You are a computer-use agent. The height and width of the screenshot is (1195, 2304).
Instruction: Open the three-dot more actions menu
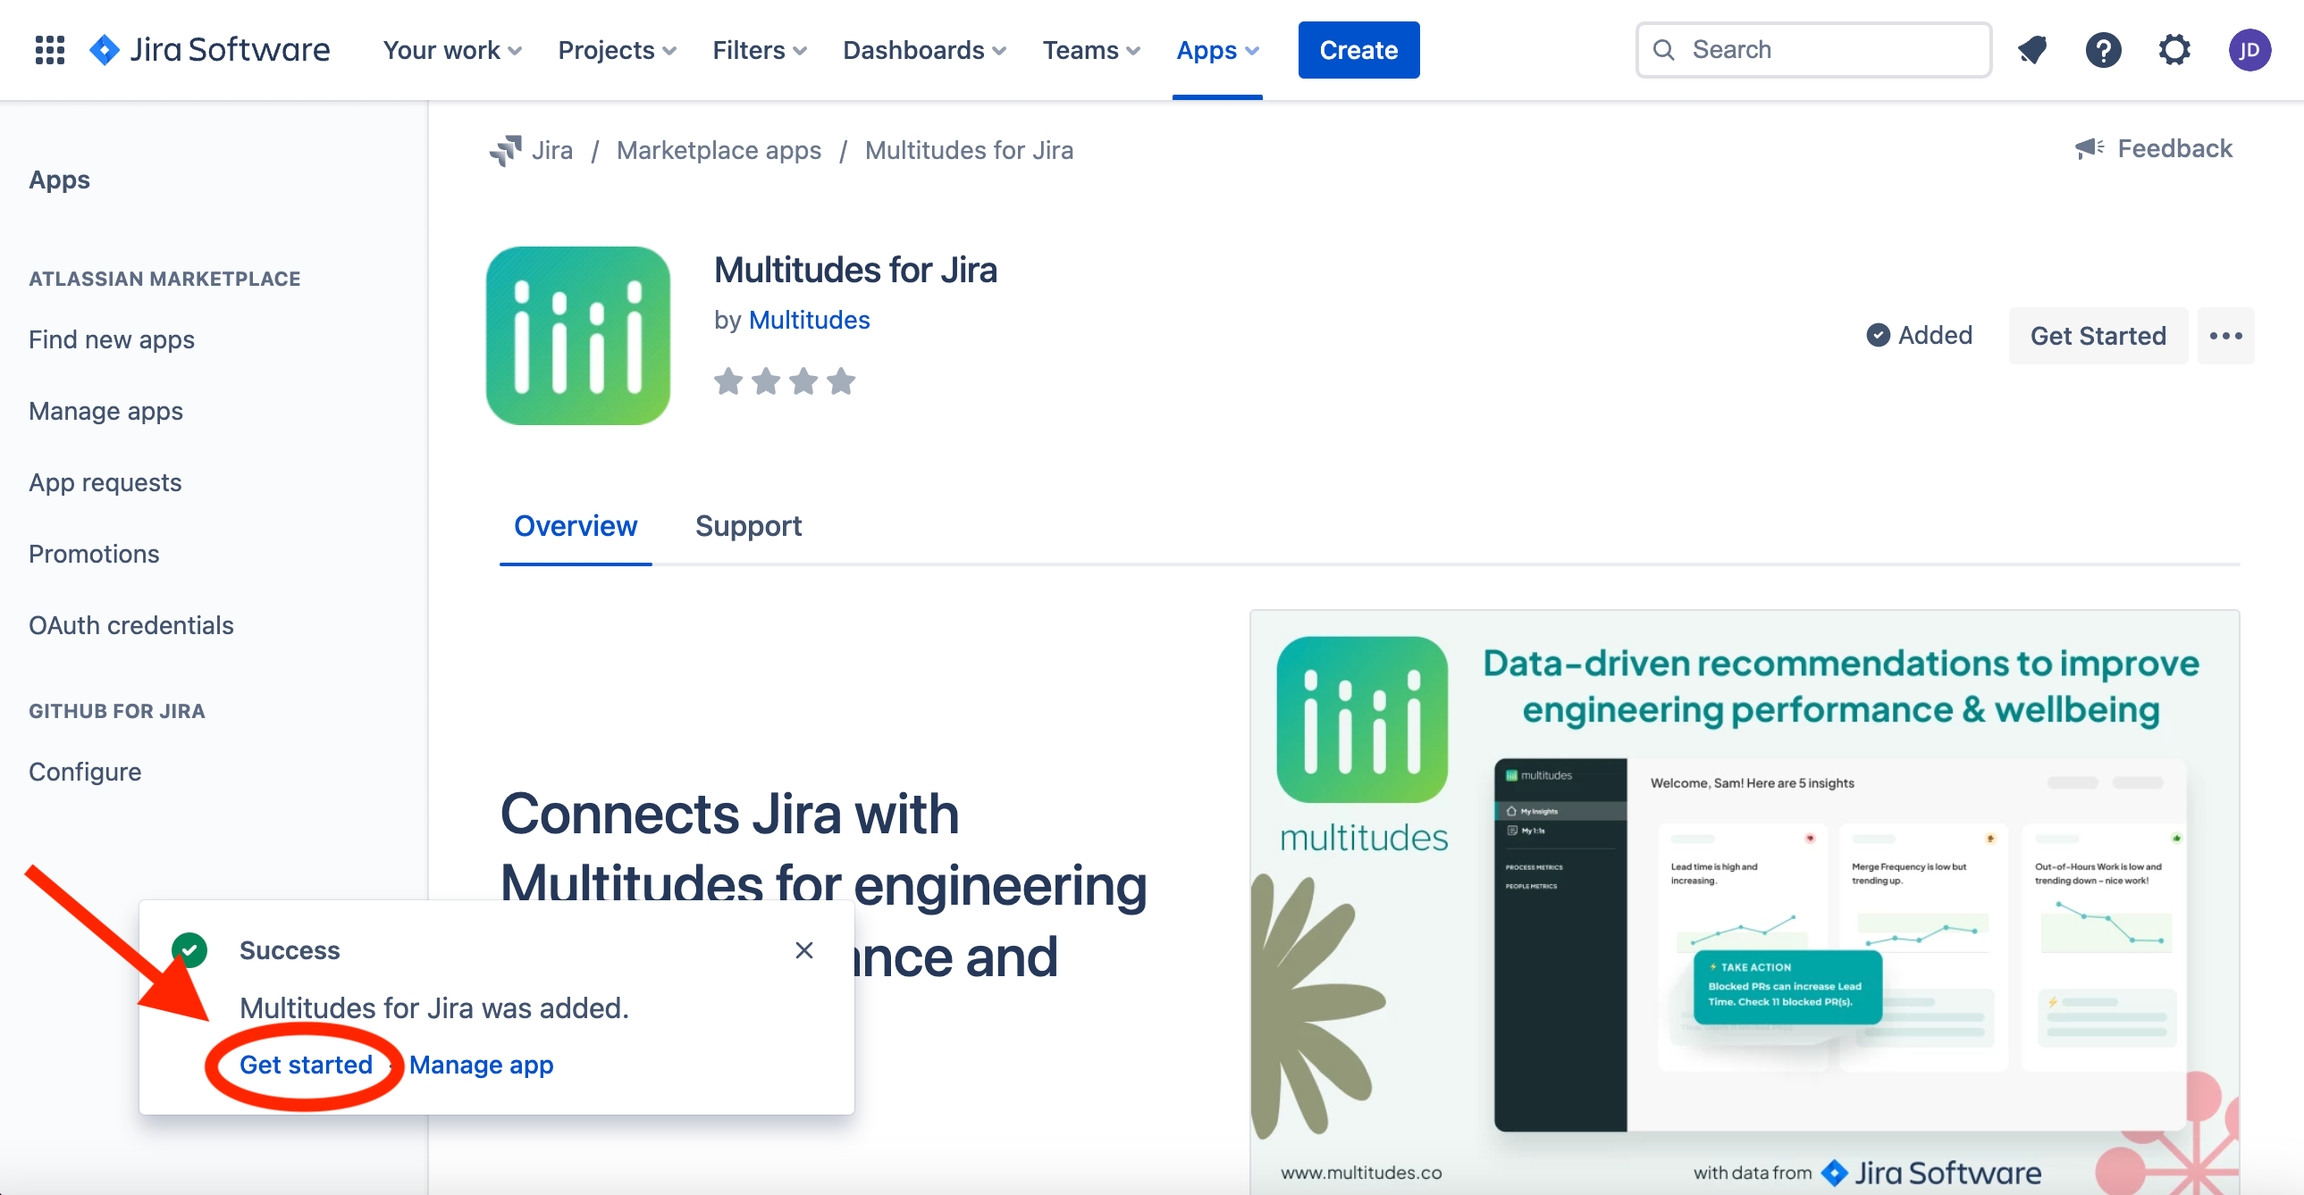(x=2225, y=335)
